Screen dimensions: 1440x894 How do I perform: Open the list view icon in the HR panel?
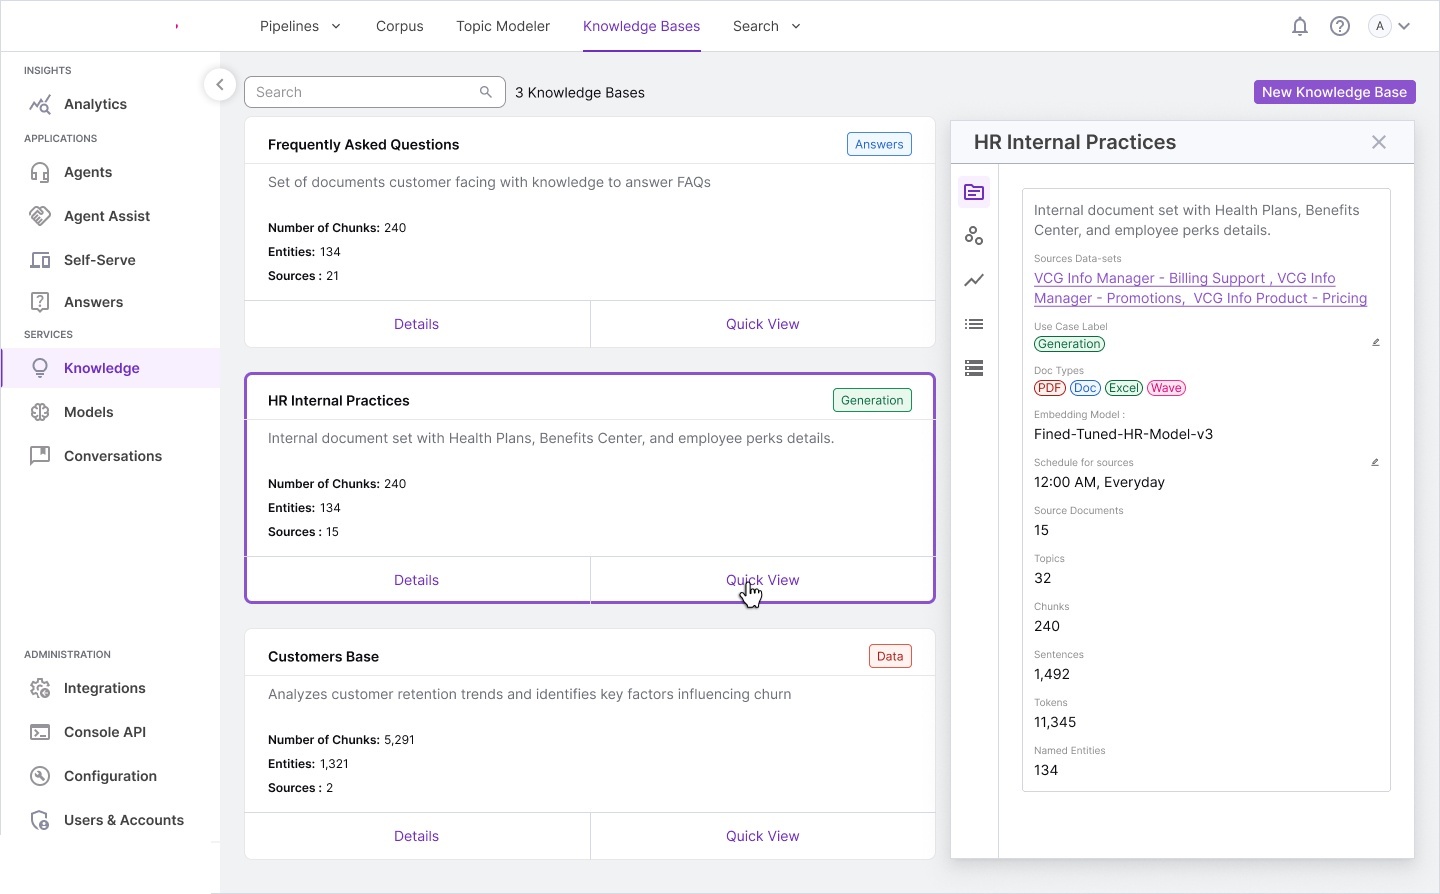tap(974, 324)
